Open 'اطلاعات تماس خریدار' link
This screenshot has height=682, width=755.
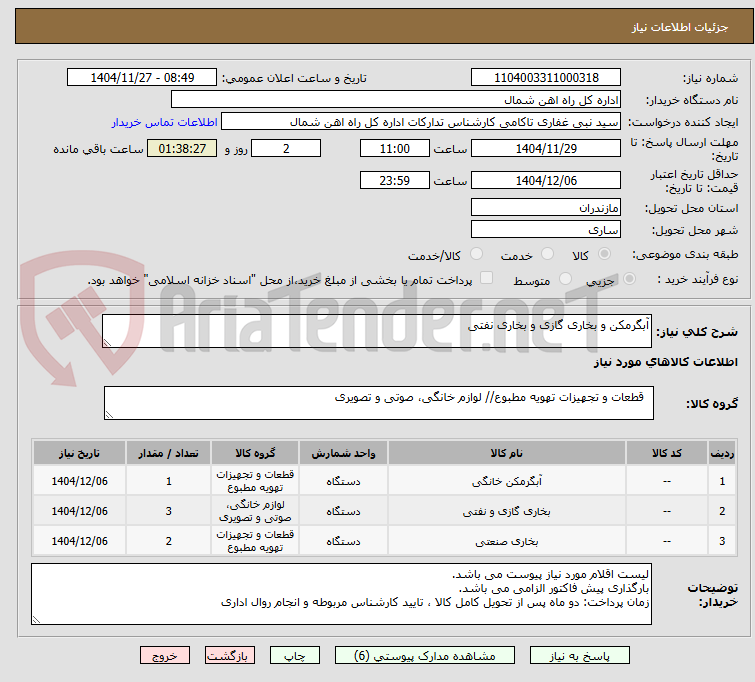pos(165,122)
